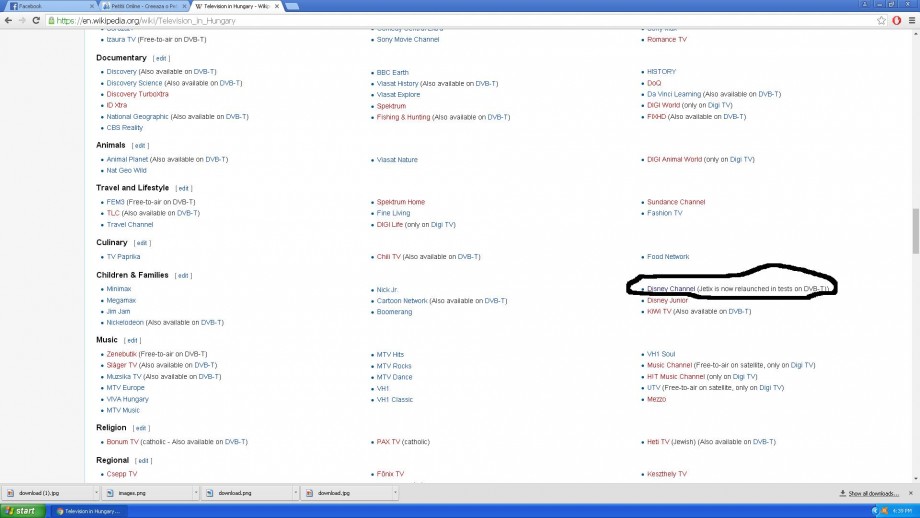Open dropdown arrow for download.png item
Image resolution: width=920 pixels, height=518 pixels.
pyautogui.click(x=296, y=493)
